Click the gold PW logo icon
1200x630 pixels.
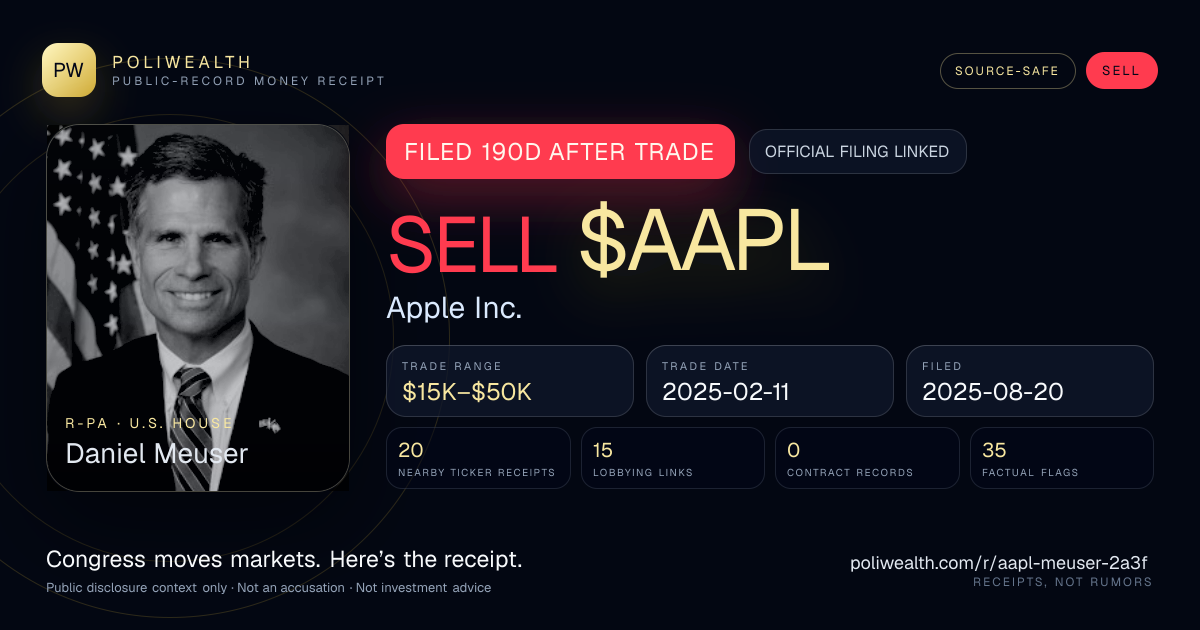pos(69,70)
